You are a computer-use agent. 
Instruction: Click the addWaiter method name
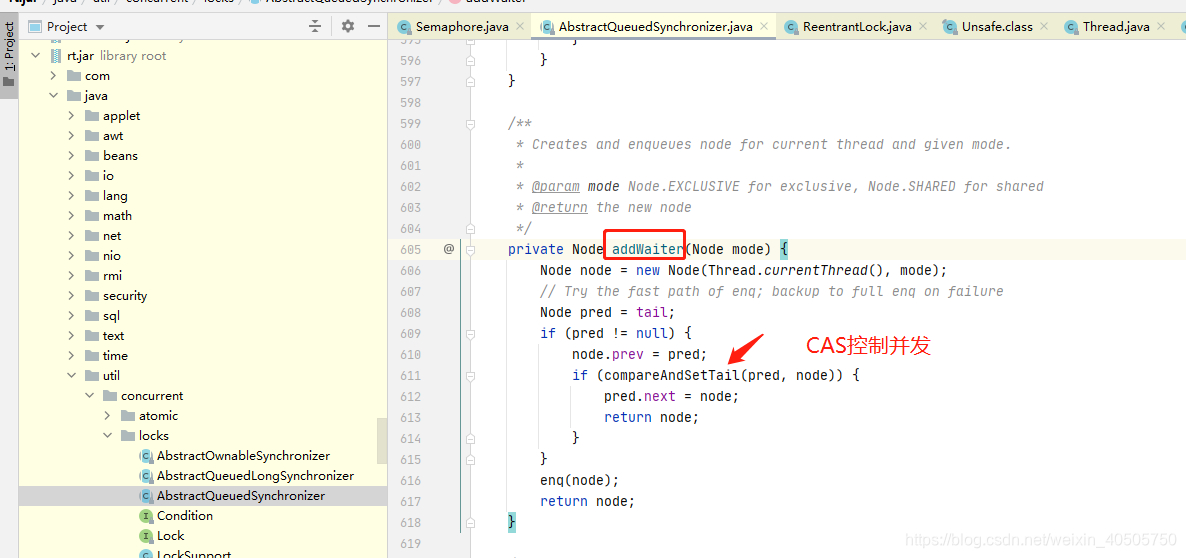point(647,249)
